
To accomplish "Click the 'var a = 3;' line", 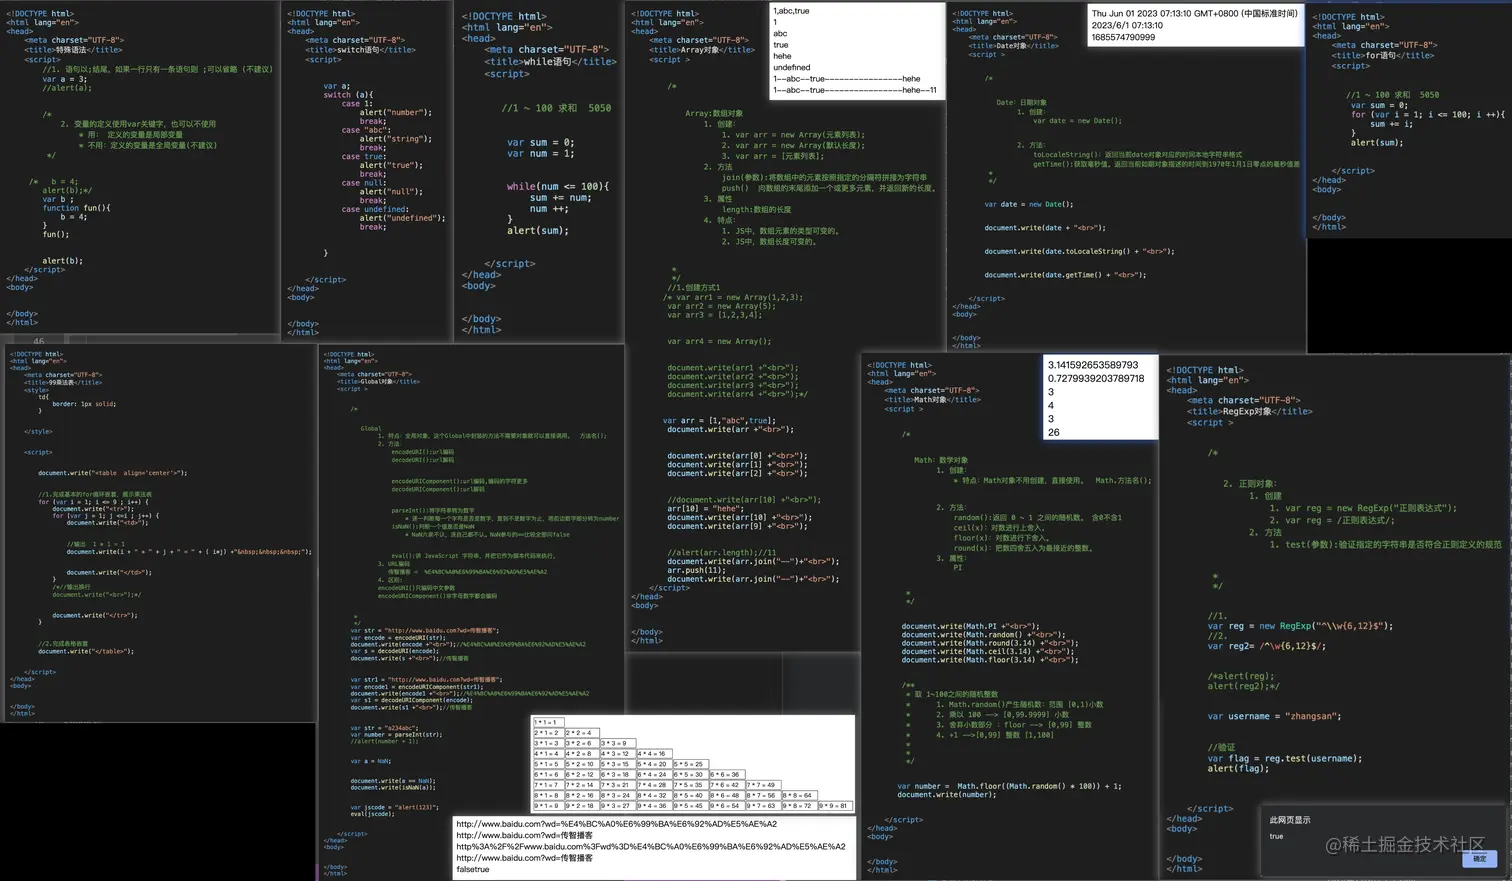I will tap(64, 79).
